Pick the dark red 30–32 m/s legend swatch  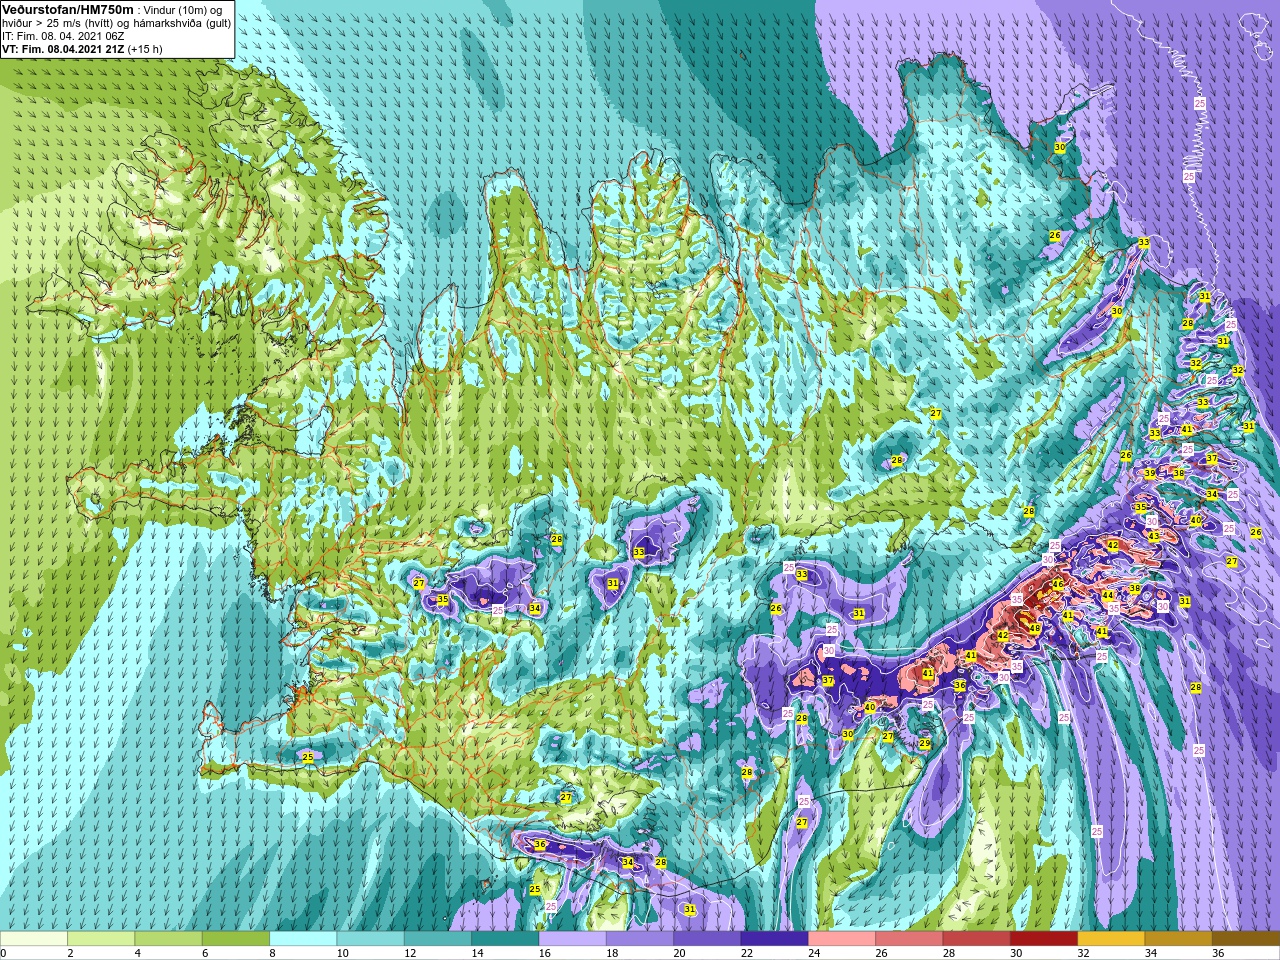click(x=1044, y=939)
